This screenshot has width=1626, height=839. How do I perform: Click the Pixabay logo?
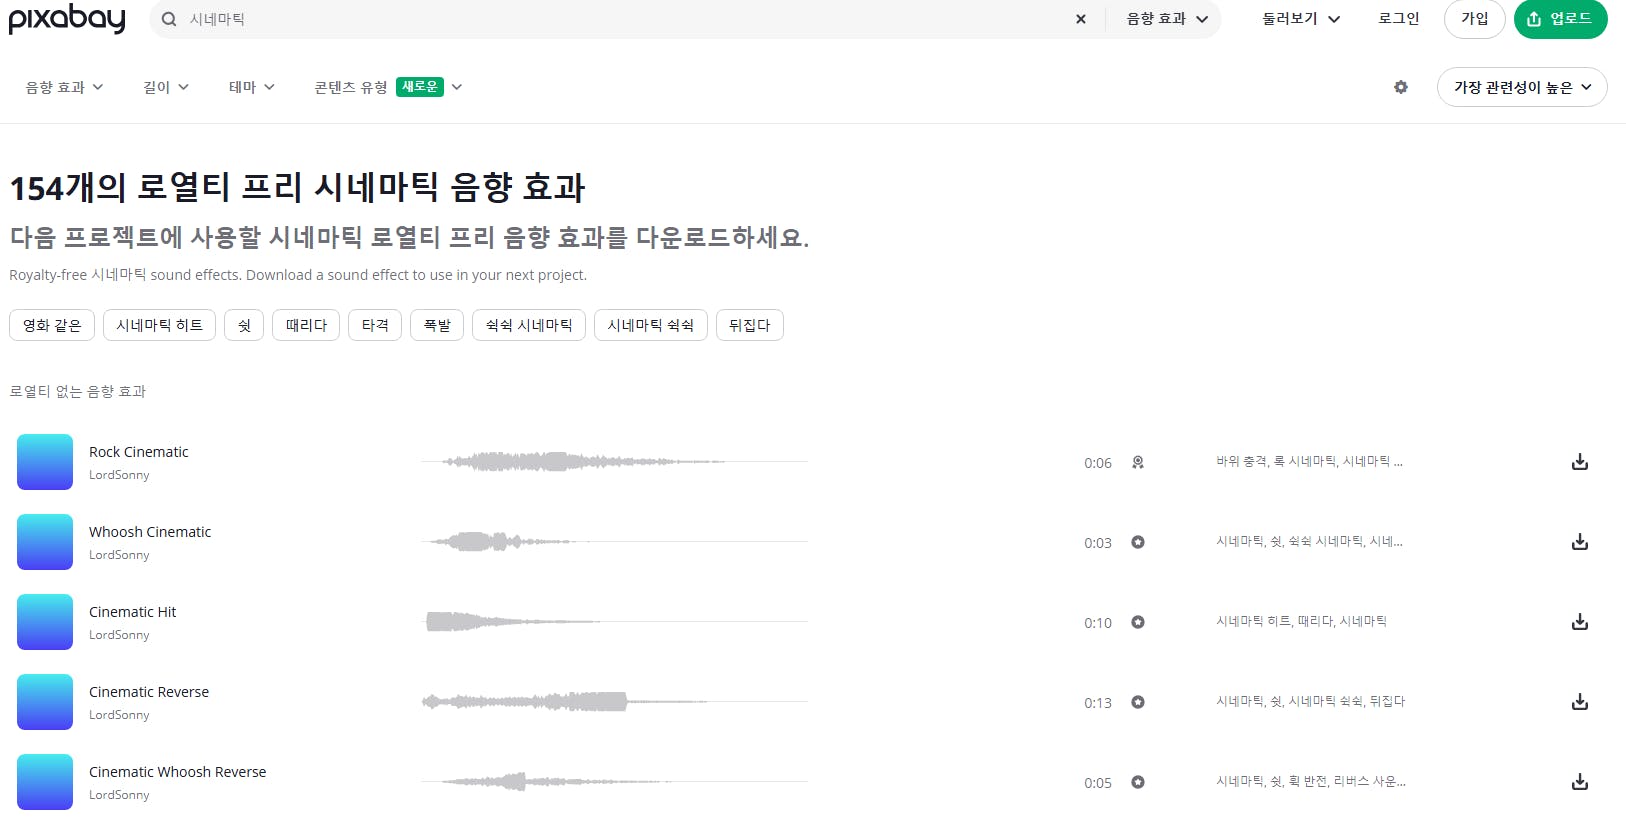coord(67,19)
